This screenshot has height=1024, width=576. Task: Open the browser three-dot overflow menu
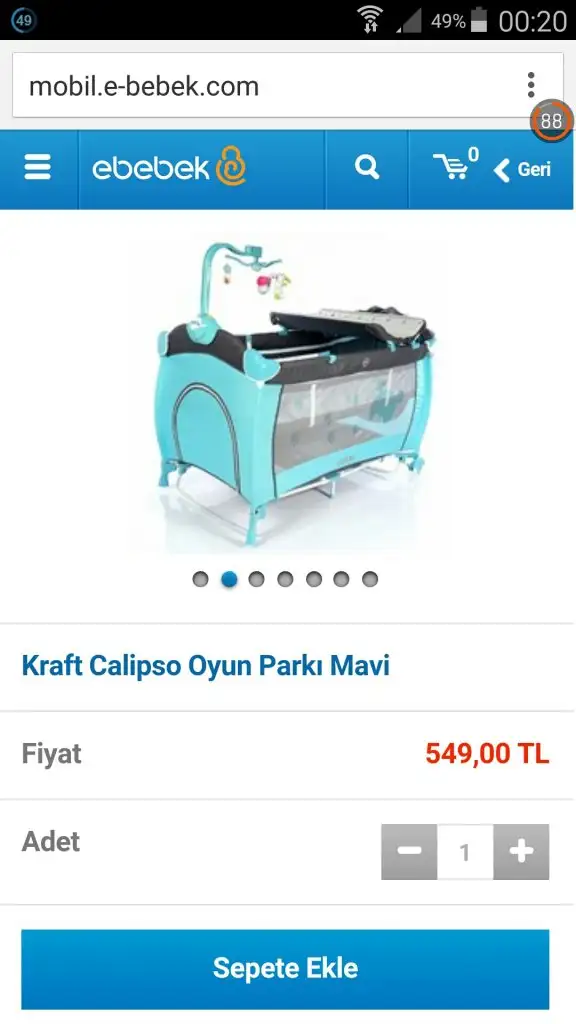531,86
